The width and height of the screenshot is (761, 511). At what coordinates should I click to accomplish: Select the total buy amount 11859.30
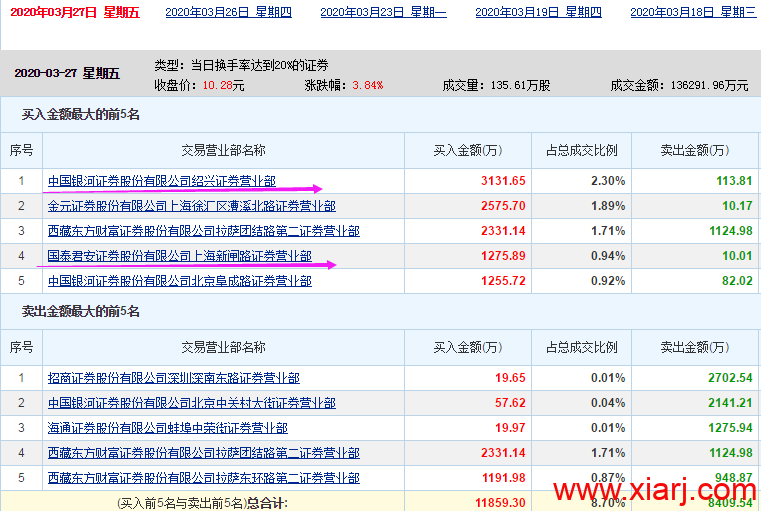tap(500, 503)
